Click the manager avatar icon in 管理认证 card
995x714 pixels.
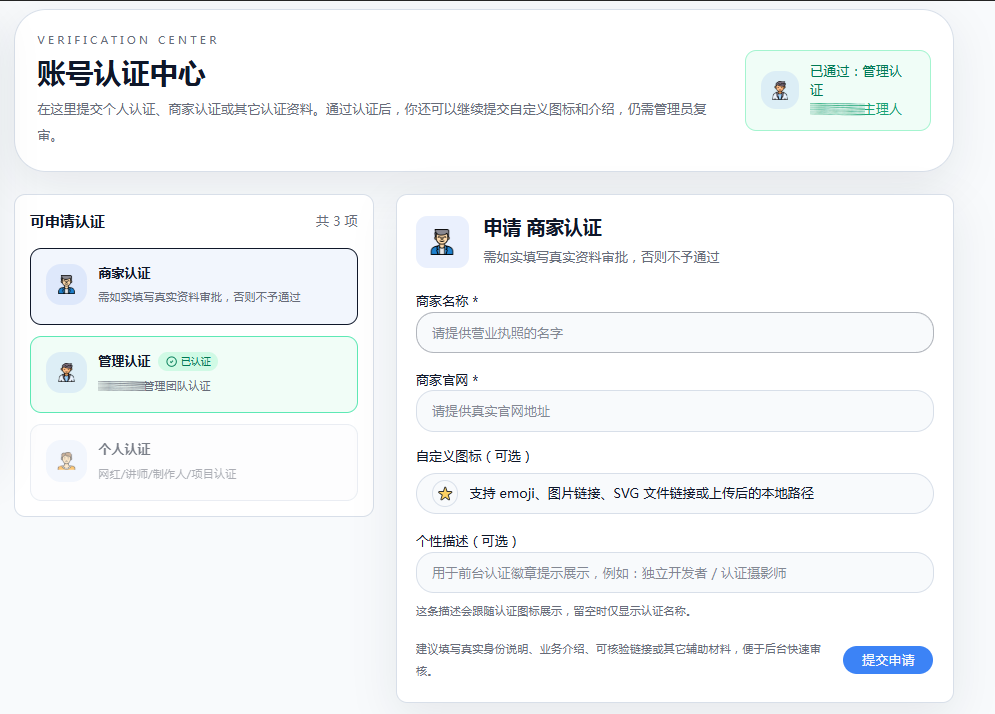point(67,373)
